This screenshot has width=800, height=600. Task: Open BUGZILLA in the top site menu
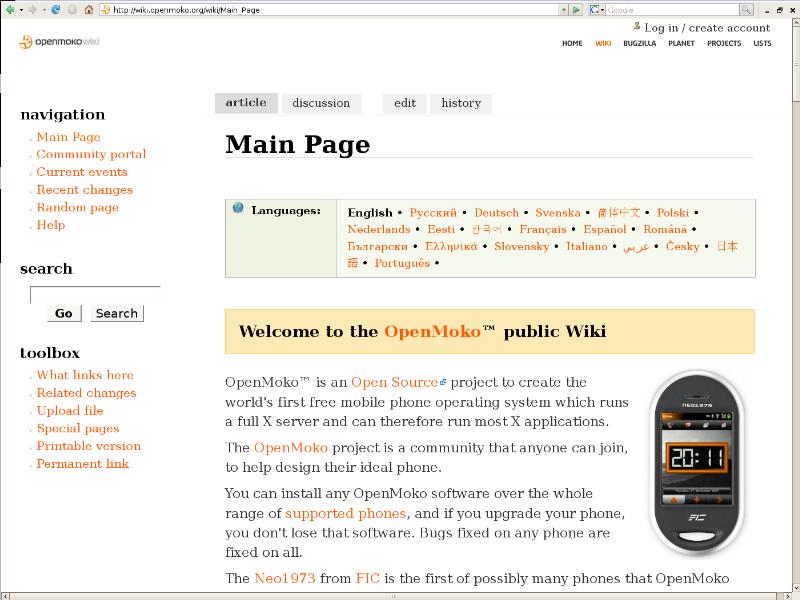click(x=639, y=43)
